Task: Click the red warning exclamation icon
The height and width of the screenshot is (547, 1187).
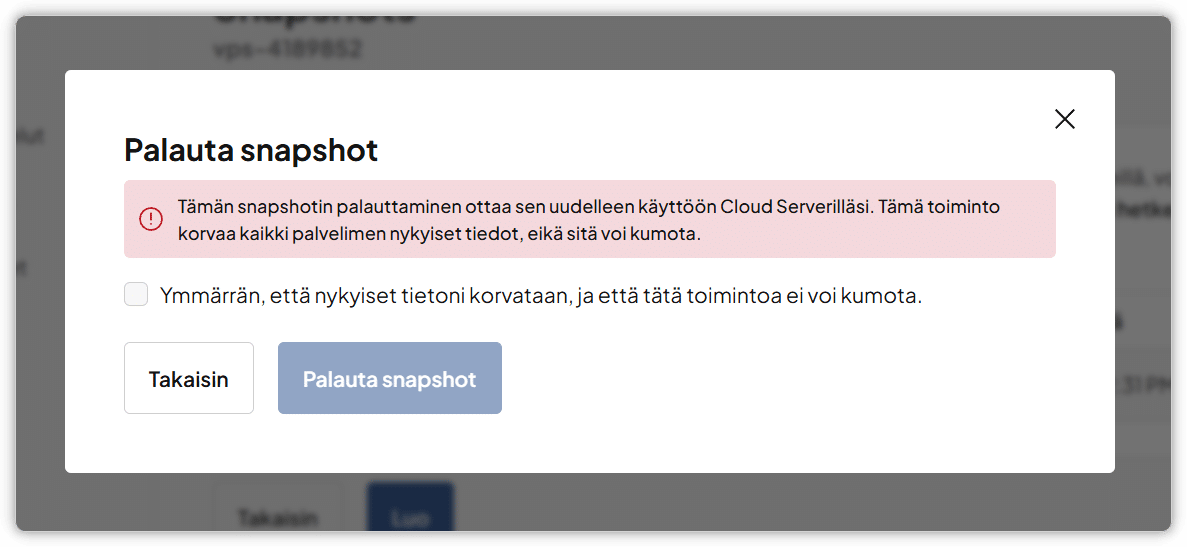Action: [x=150, y=219]
